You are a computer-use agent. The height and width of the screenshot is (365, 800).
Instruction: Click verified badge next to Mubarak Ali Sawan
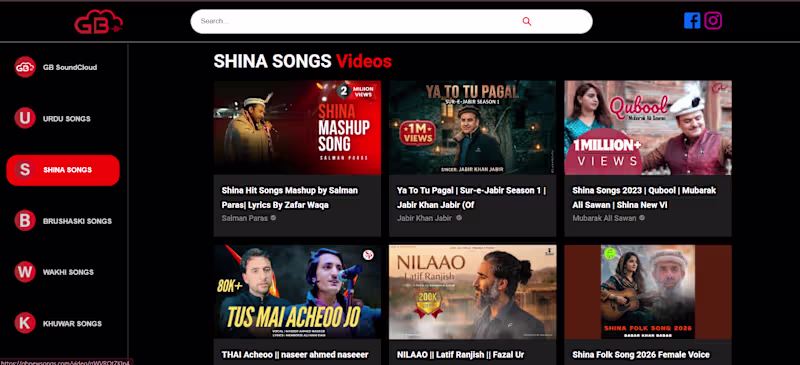click(642, 218)
